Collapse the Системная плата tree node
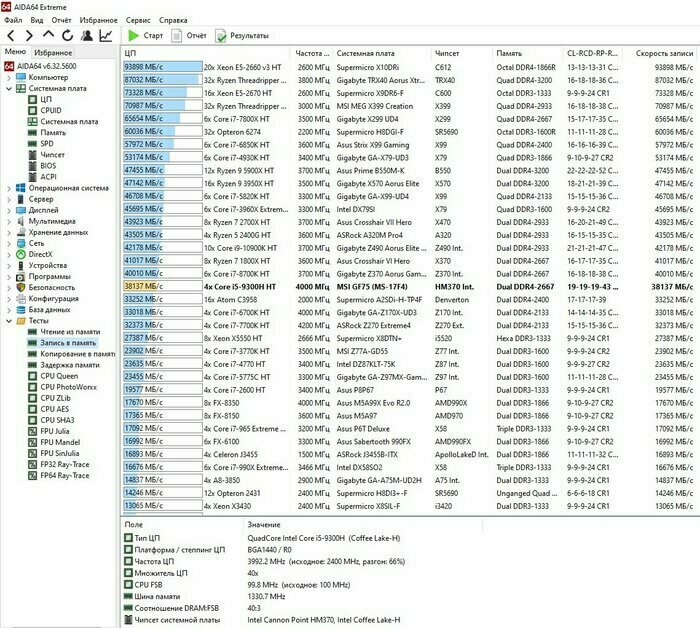 9,88
